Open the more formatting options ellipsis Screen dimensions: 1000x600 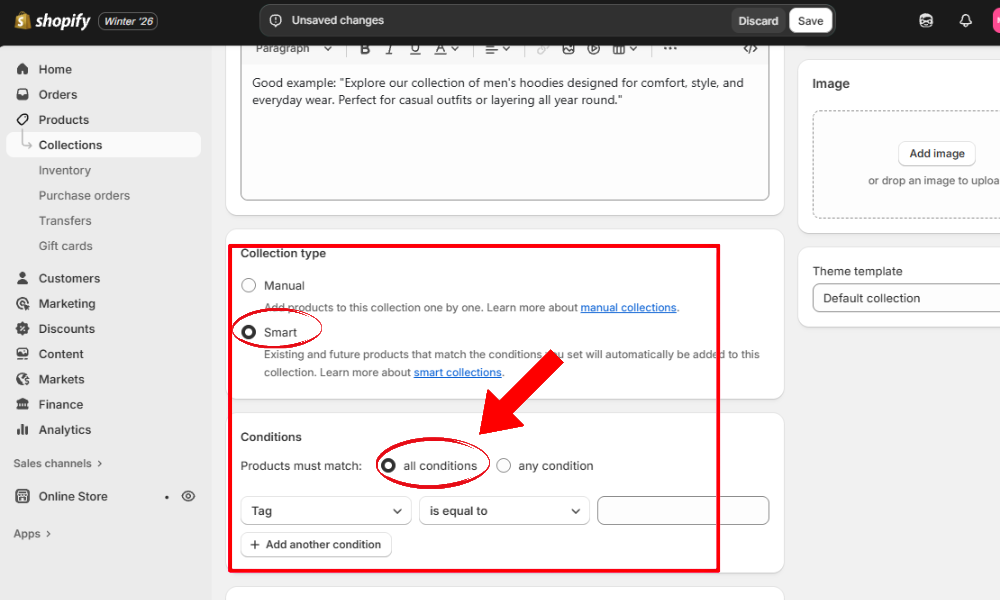[670, 48]
